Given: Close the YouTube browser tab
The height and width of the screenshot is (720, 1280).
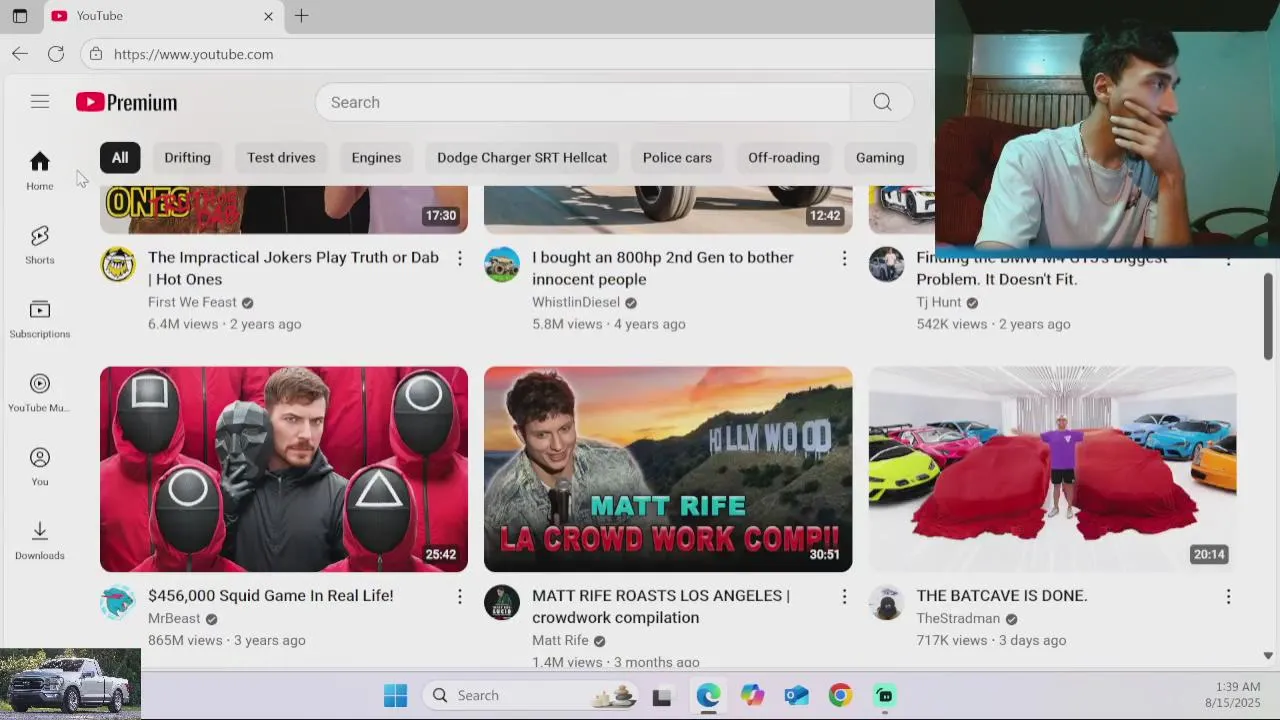Looking at the screenshot, I should coord(268,16).
